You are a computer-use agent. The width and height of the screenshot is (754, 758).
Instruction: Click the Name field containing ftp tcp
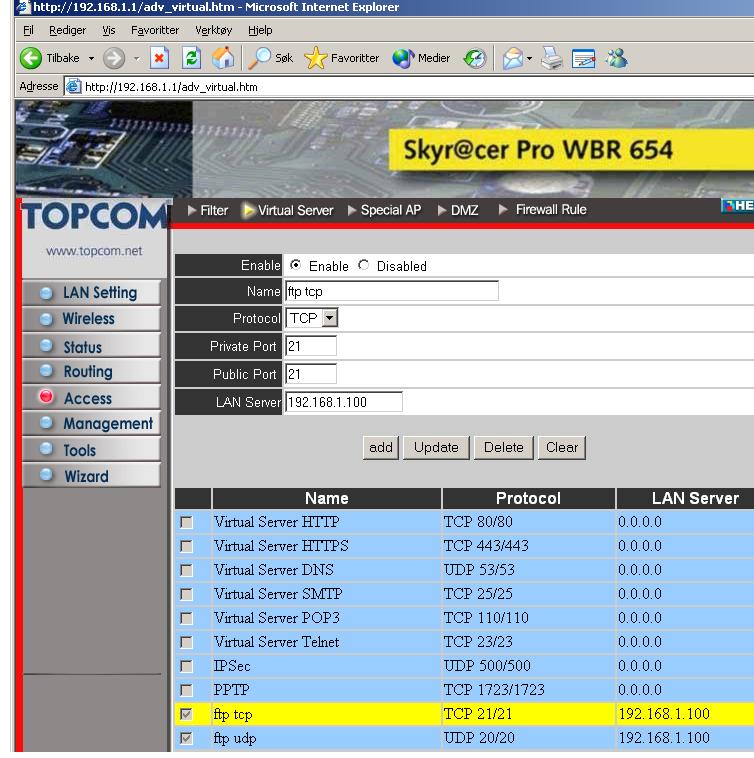pos(392,291)
